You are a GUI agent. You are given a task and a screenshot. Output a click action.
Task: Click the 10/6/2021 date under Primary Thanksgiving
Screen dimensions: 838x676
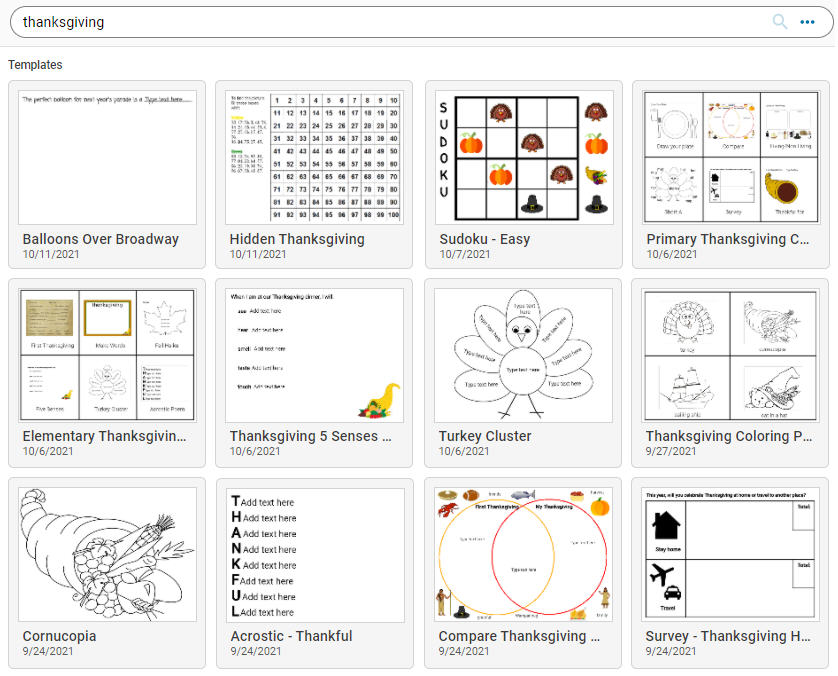pyautogui.click(x=672, y=254)
